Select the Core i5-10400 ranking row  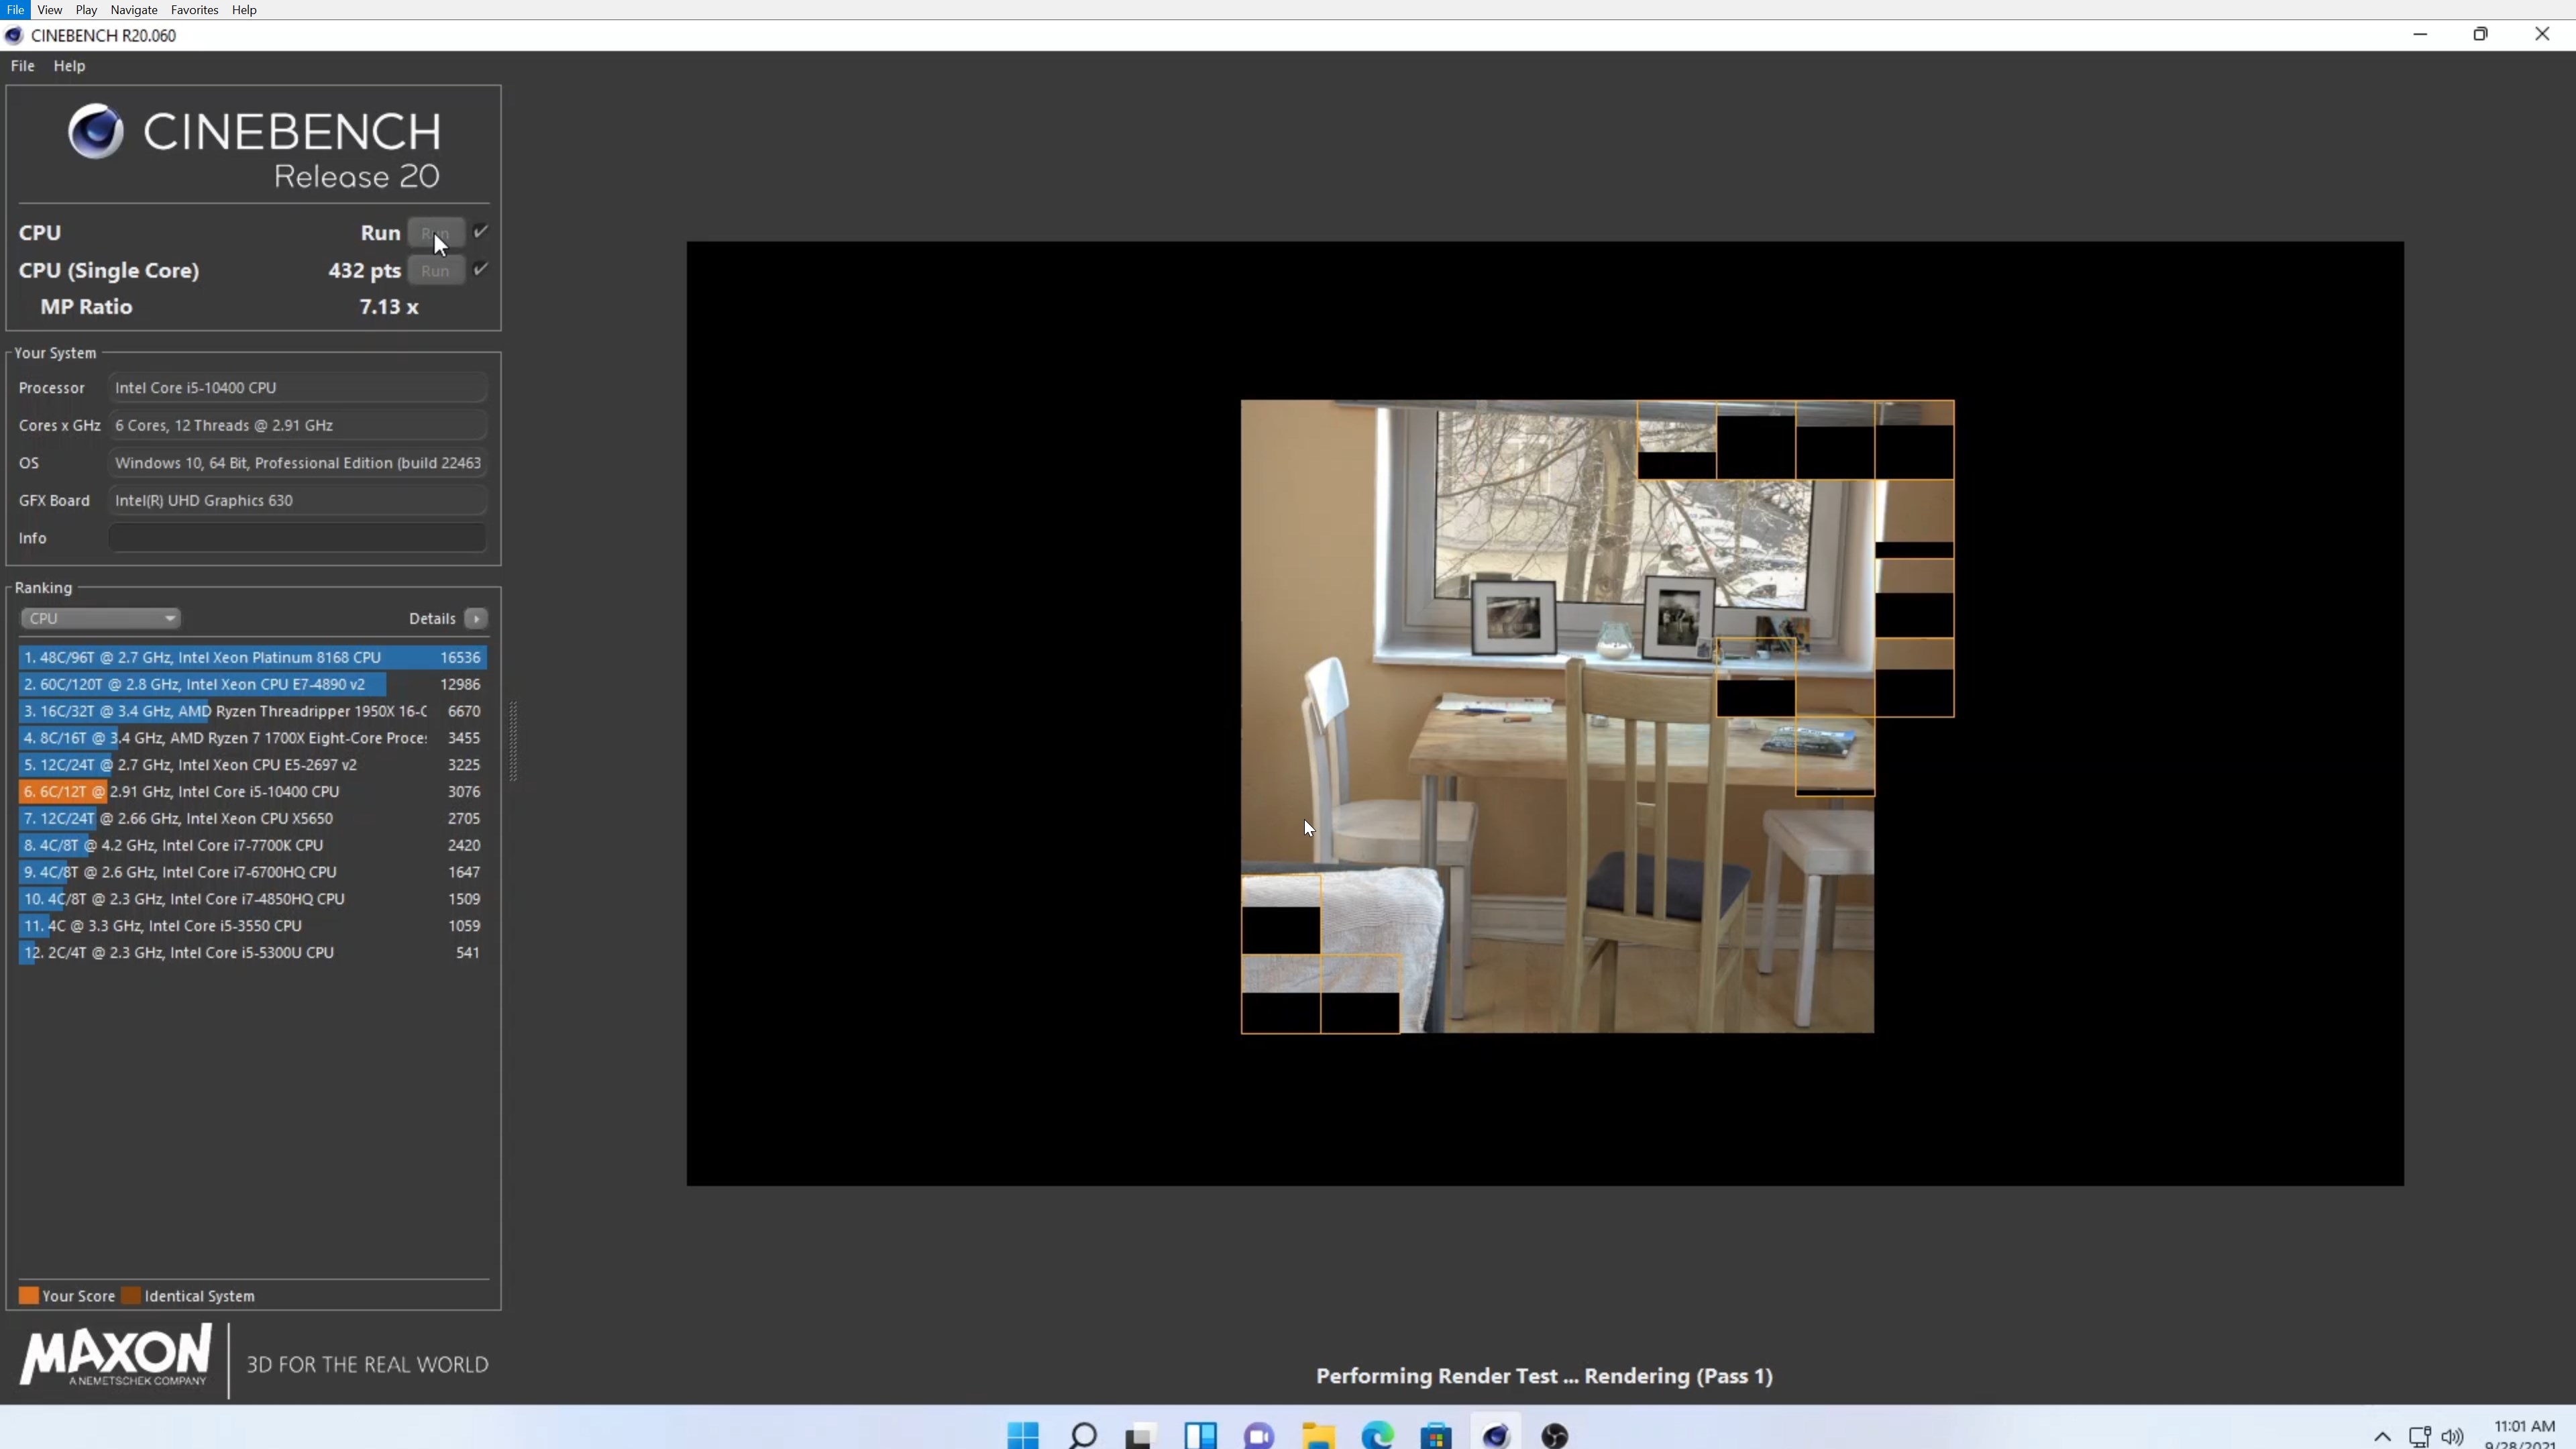(253, 792)
